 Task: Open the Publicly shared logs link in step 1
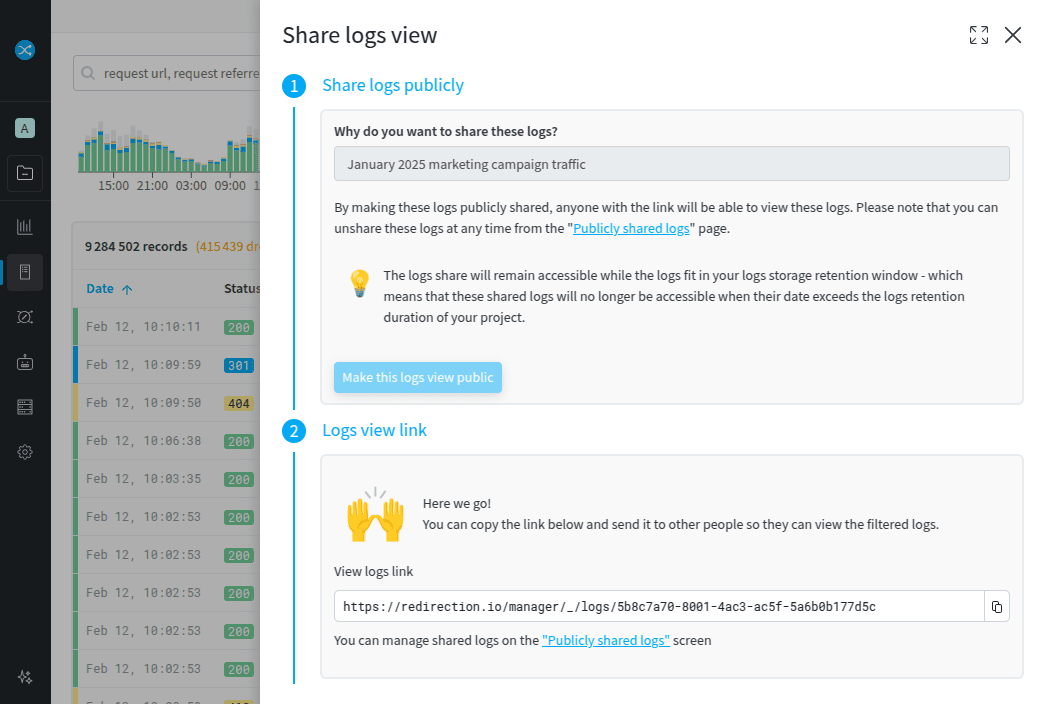click(x=631, y=228)
